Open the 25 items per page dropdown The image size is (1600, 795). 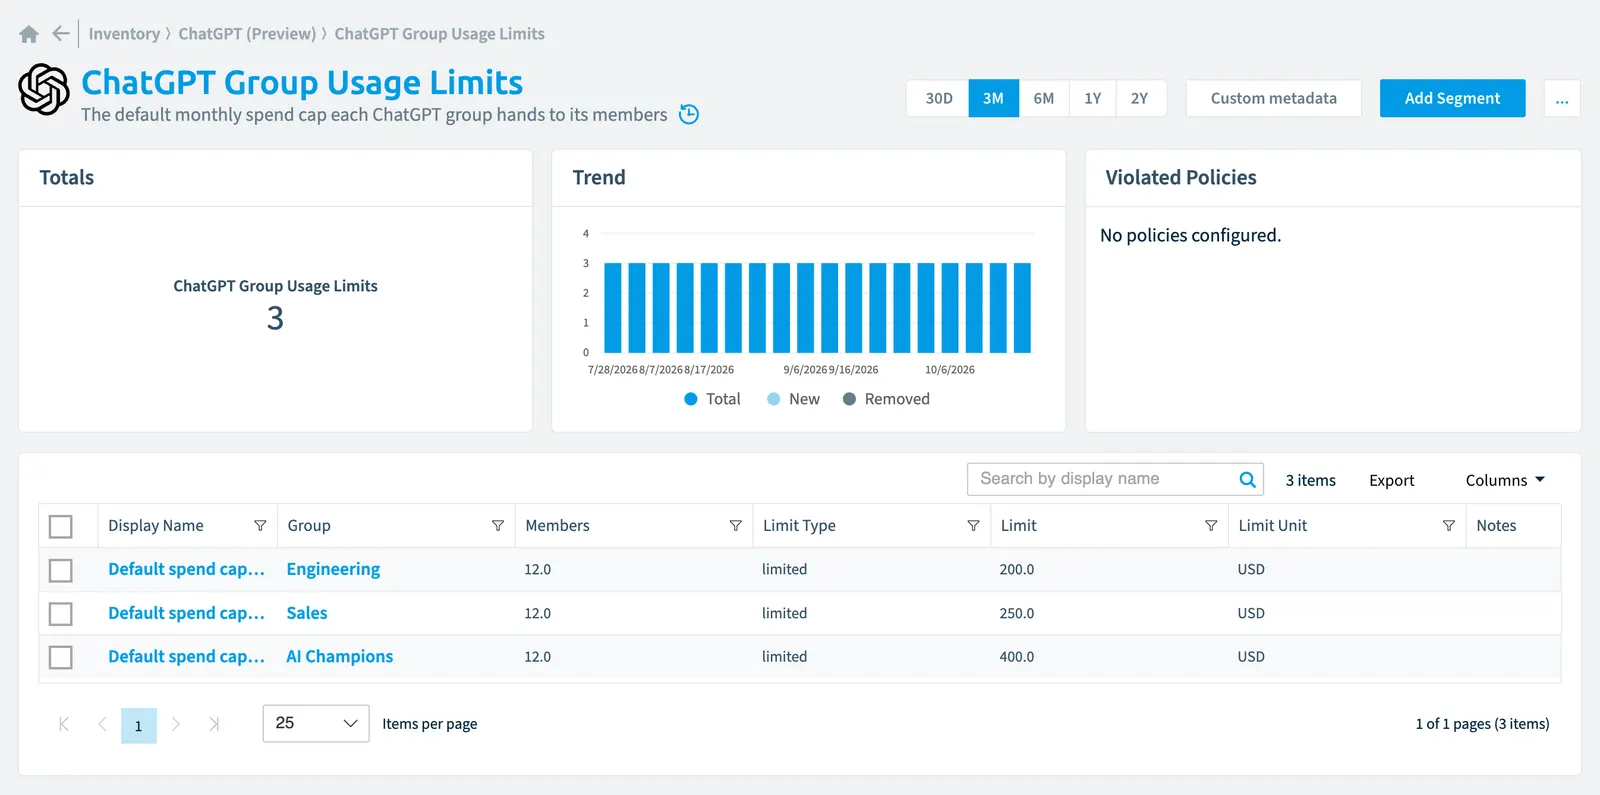point(316,723)
